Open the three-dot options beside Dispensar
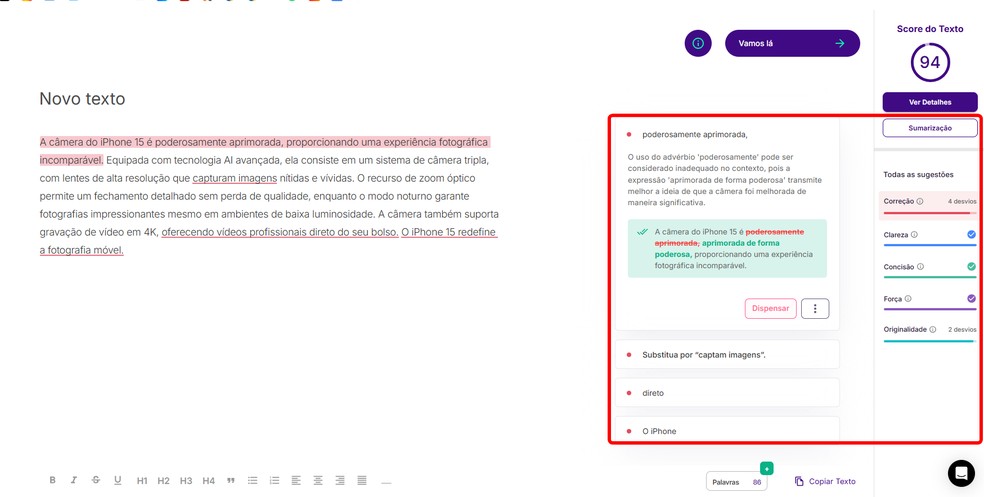 click(815, 309)
